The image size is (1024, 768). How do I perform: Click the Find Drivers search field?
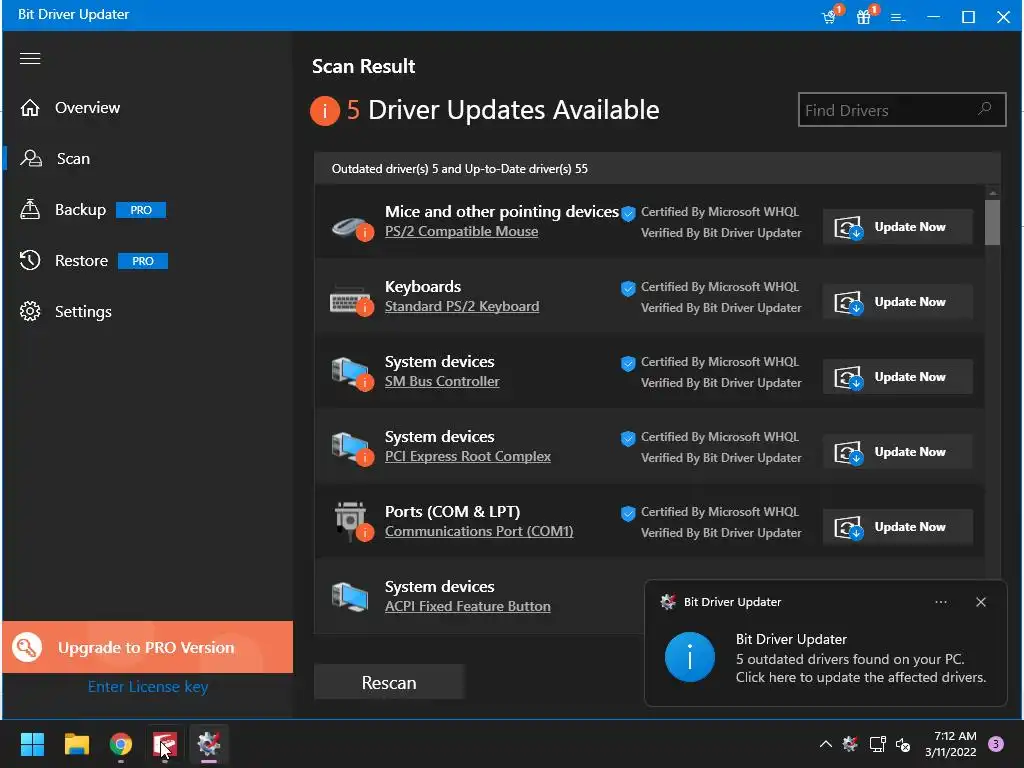[902, 110]
